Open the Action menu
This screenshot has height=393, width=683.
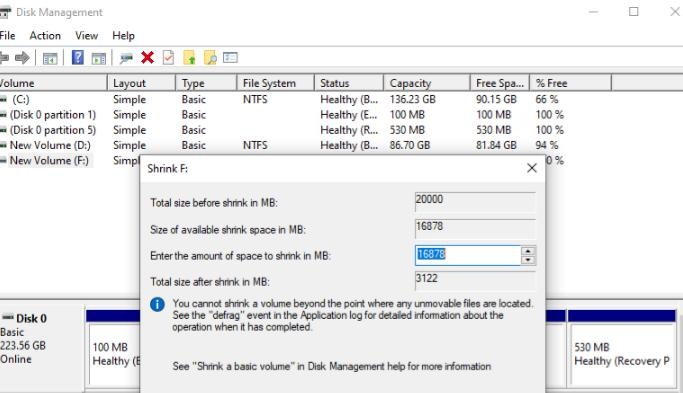point(45,36)
